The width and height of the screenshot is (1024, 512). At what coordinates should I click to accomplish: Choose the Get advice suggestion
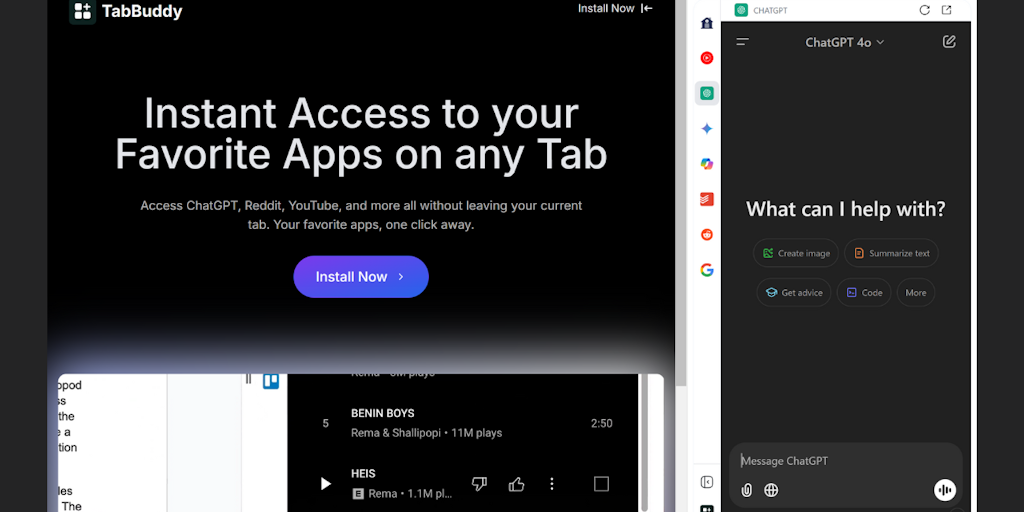click(x=794, y=293)
